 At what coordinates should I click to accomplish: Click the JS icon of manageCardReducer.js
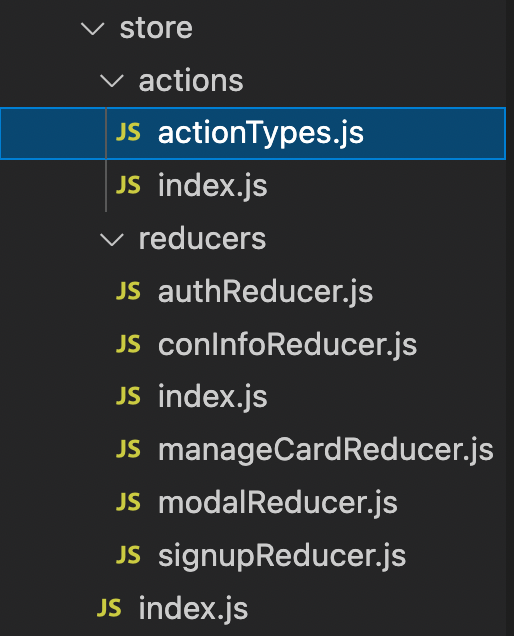pyautogui.click(x=128, y=449)
